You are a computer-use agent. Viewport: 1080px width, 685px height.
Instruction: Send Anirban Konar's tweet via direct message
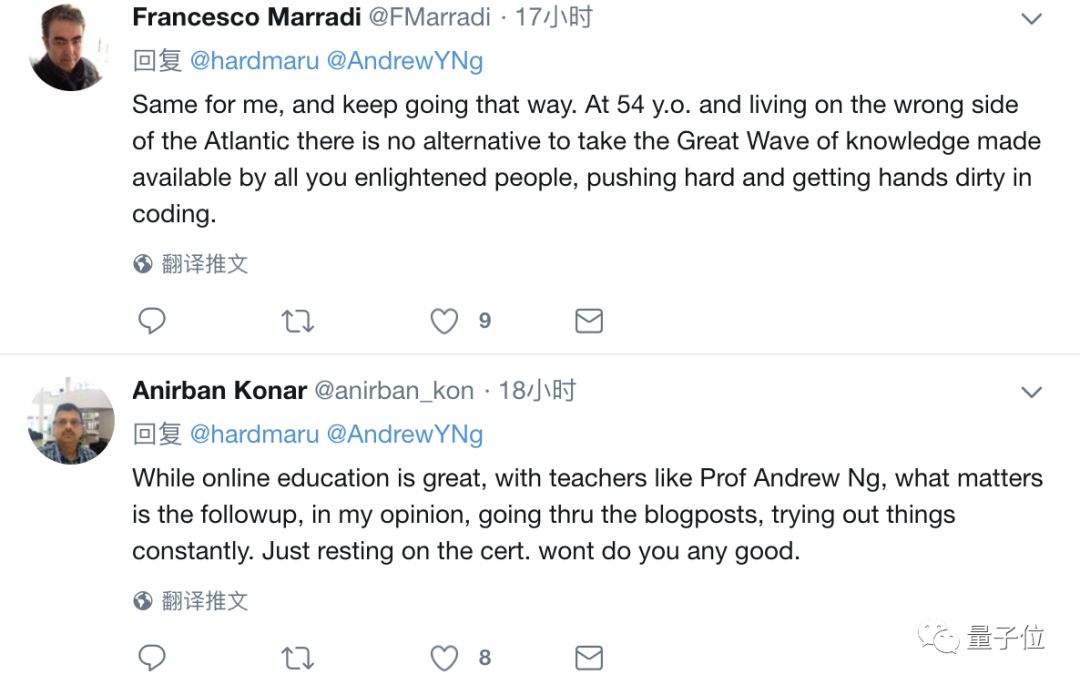(x=589, y=657)
